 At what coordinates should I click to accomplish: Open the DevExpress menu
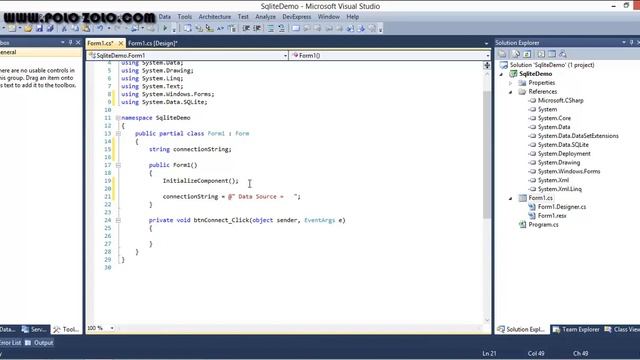(x=297, y=17)
